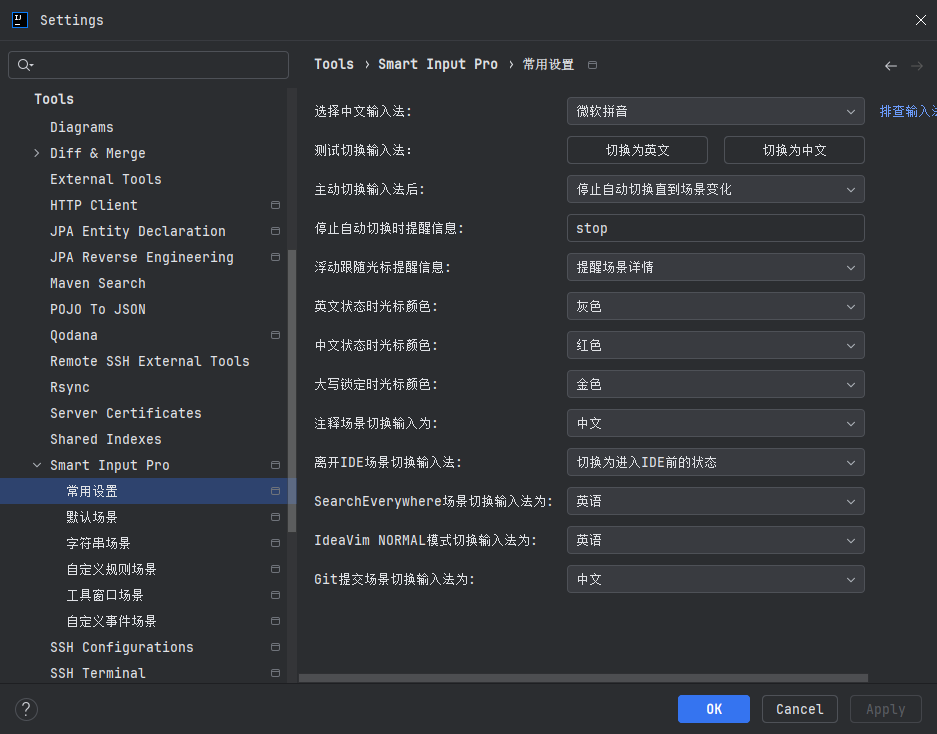Click the project-level icon next to HTTP Client

pyautogui.click(x=275, y=205)
